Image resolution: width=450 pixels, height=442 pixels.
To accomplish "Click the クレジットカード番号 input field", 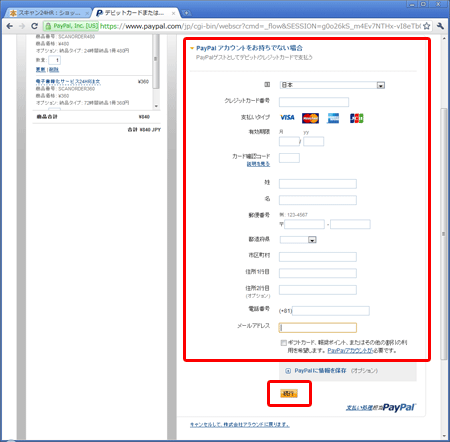I will pyautogui.click(x=314, y=102).
